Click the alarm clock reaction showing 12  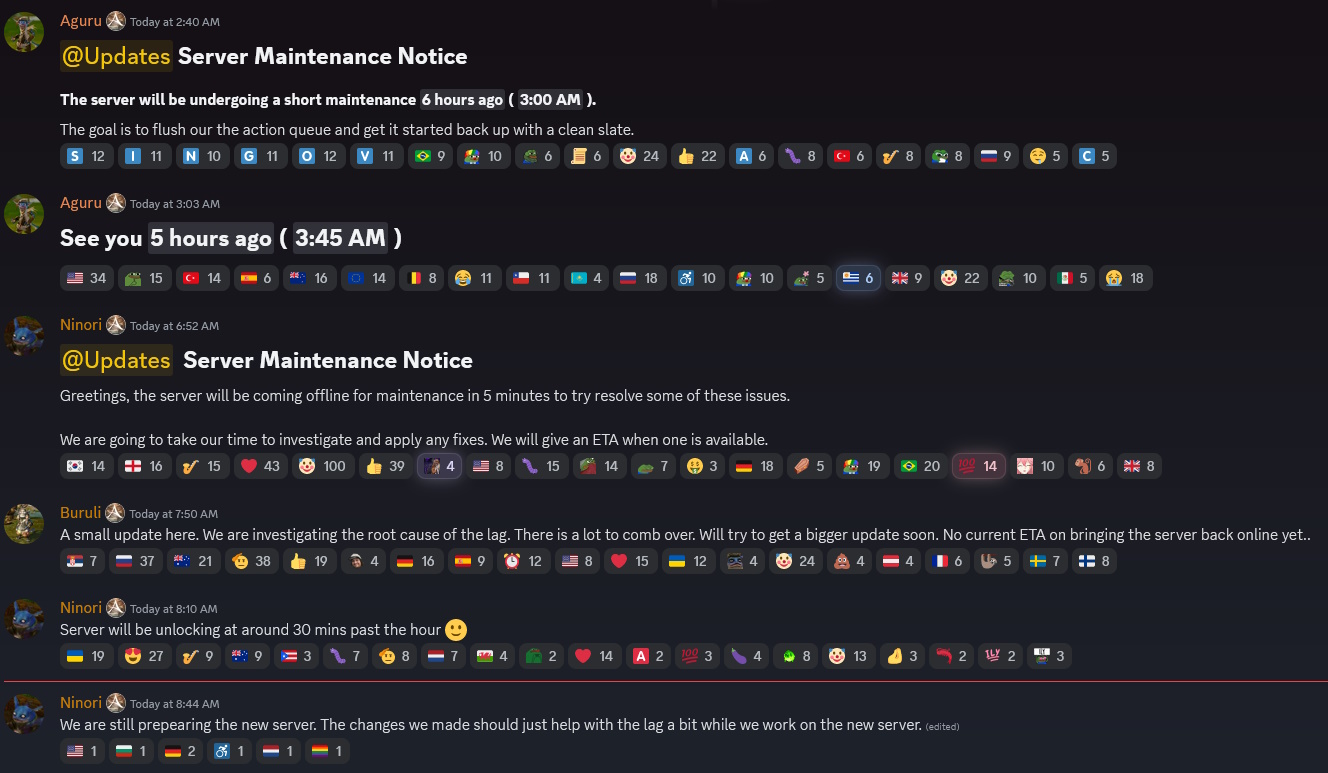[x=523, y=561]
